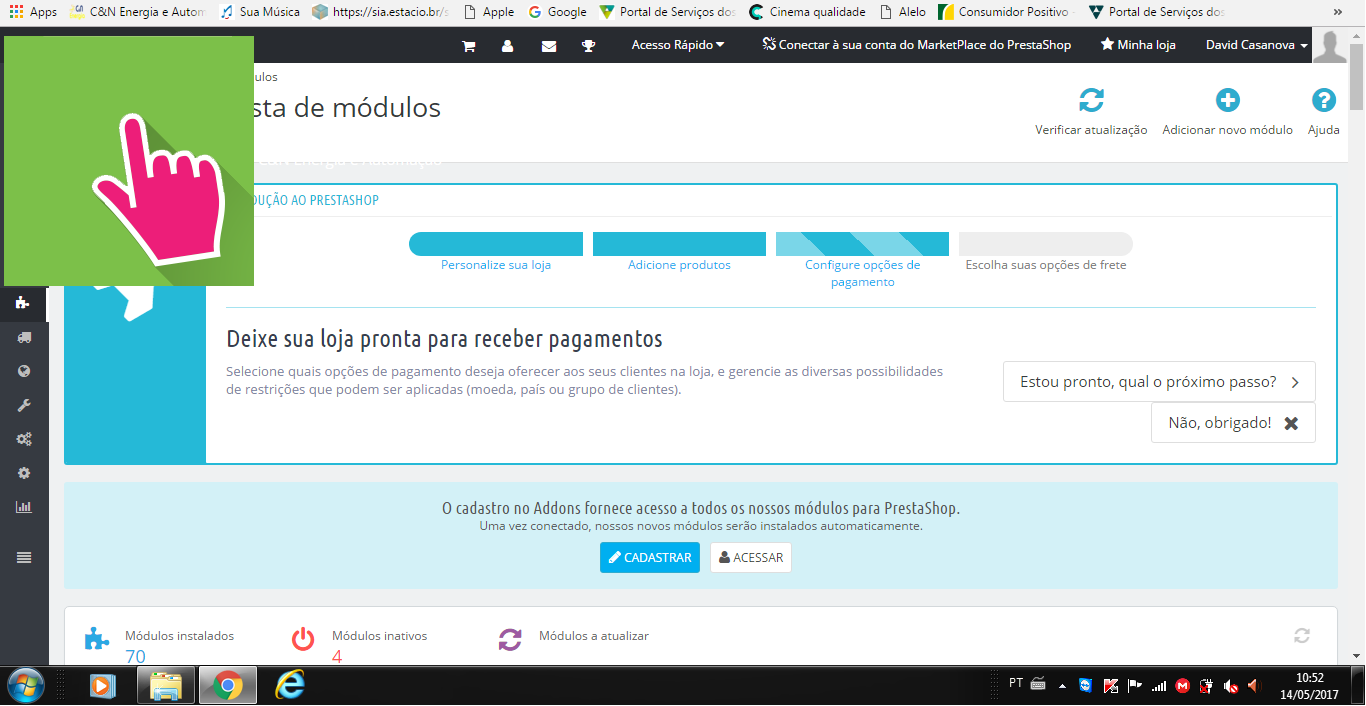Screen dimensions: 1366x706
Task: Open C&N Energia e Autom bookmark
Action: [138, 12]
